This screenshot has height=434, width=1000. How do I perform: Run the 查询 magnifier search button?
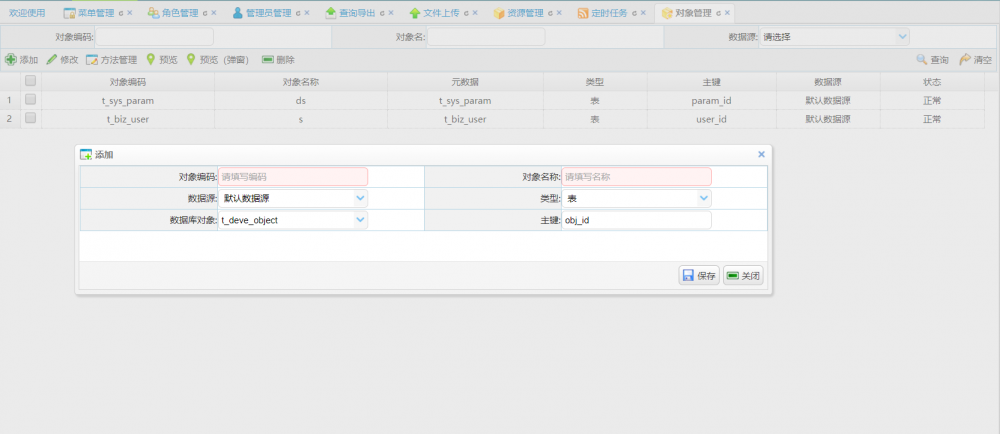[x=932, y=60]
